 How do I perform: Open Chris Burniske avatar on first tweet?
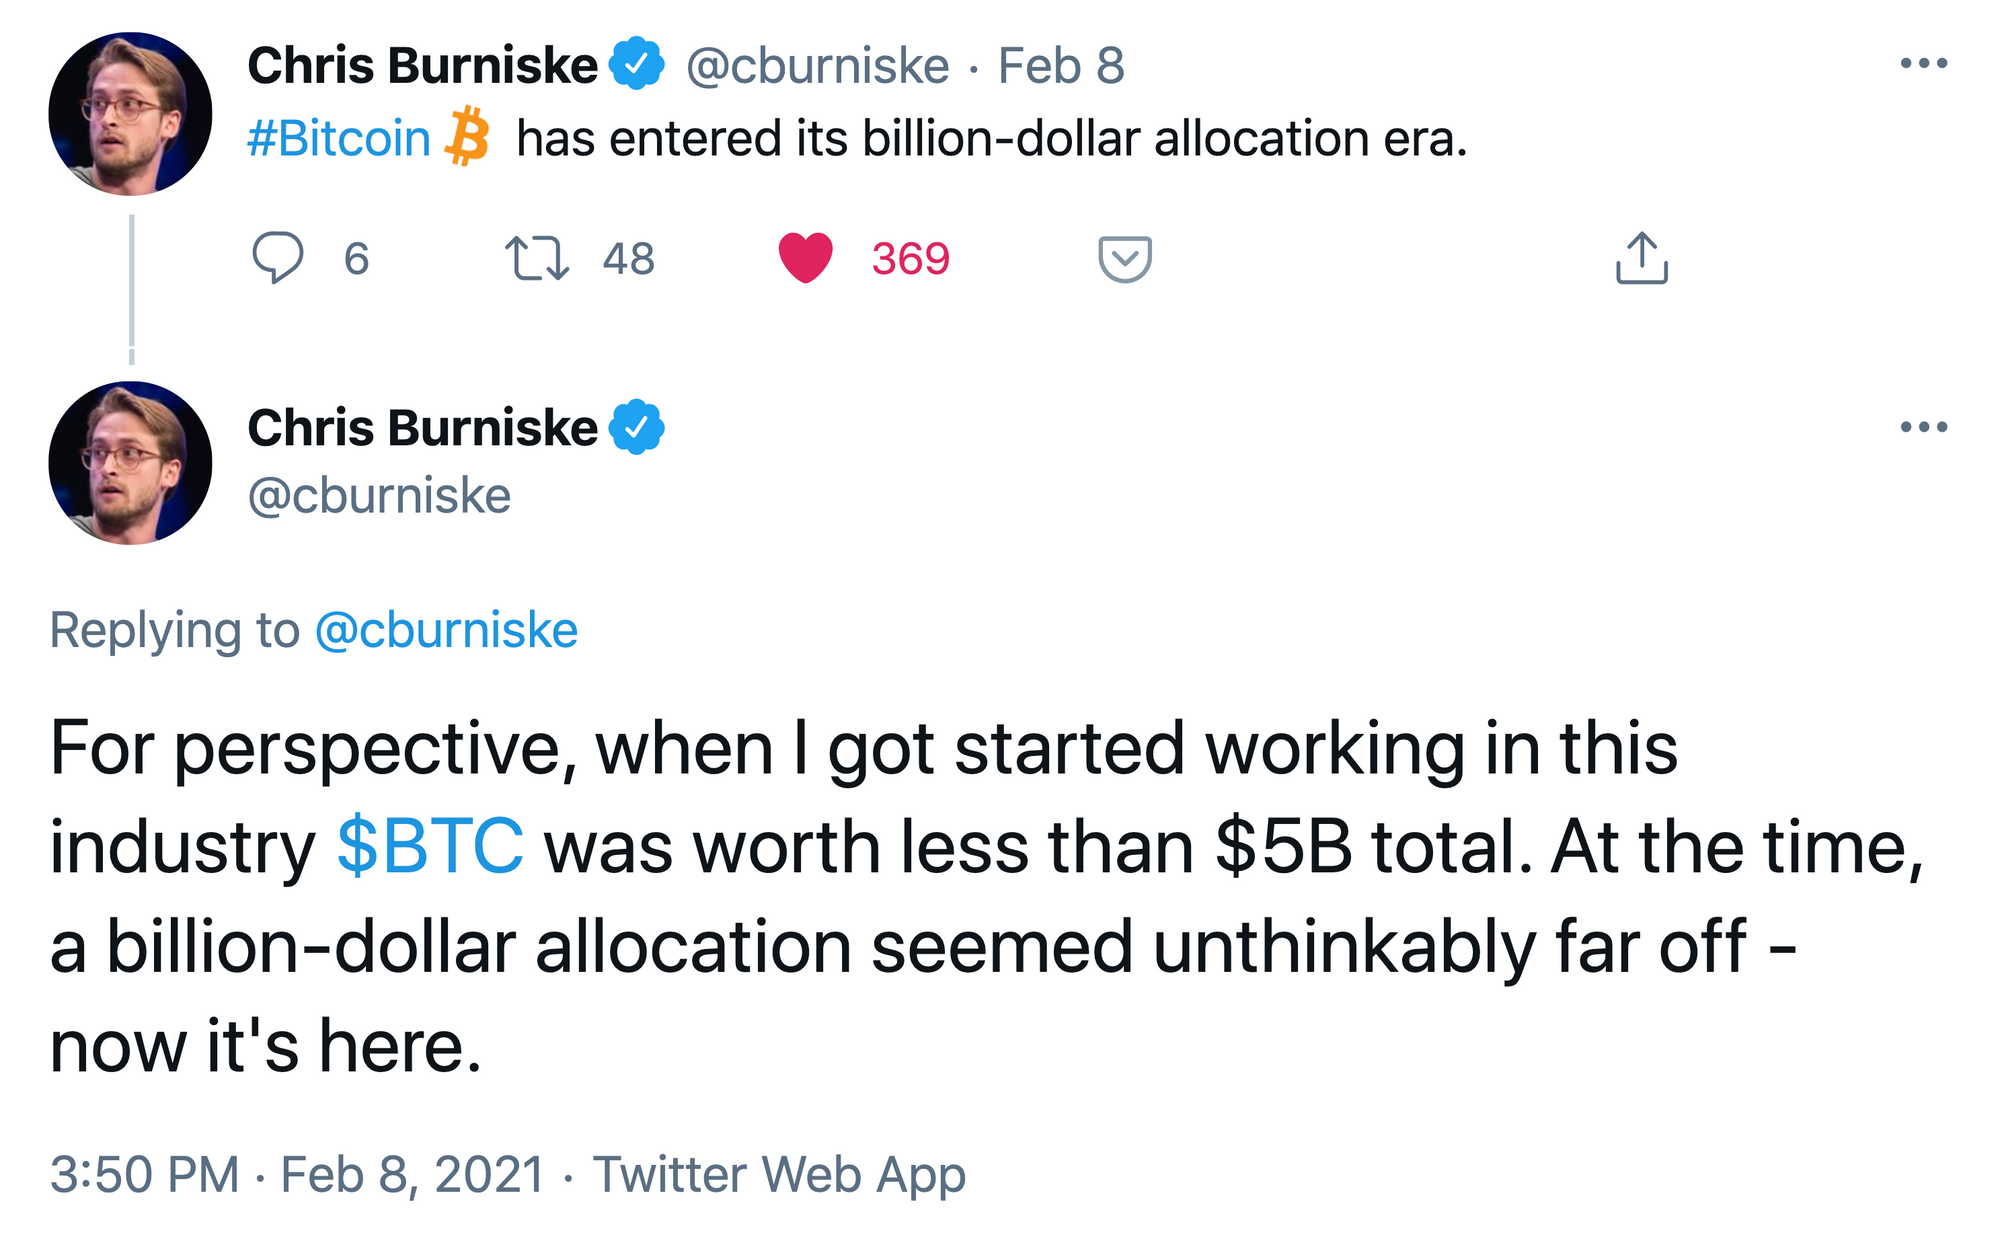pyautogui.click(x=130, y=113)
